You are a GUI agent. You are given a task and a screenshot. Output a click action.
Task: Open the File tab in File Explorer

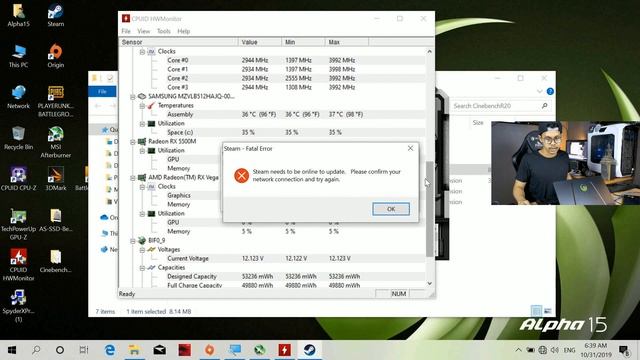pyautogui.click(x=102, y=91)
